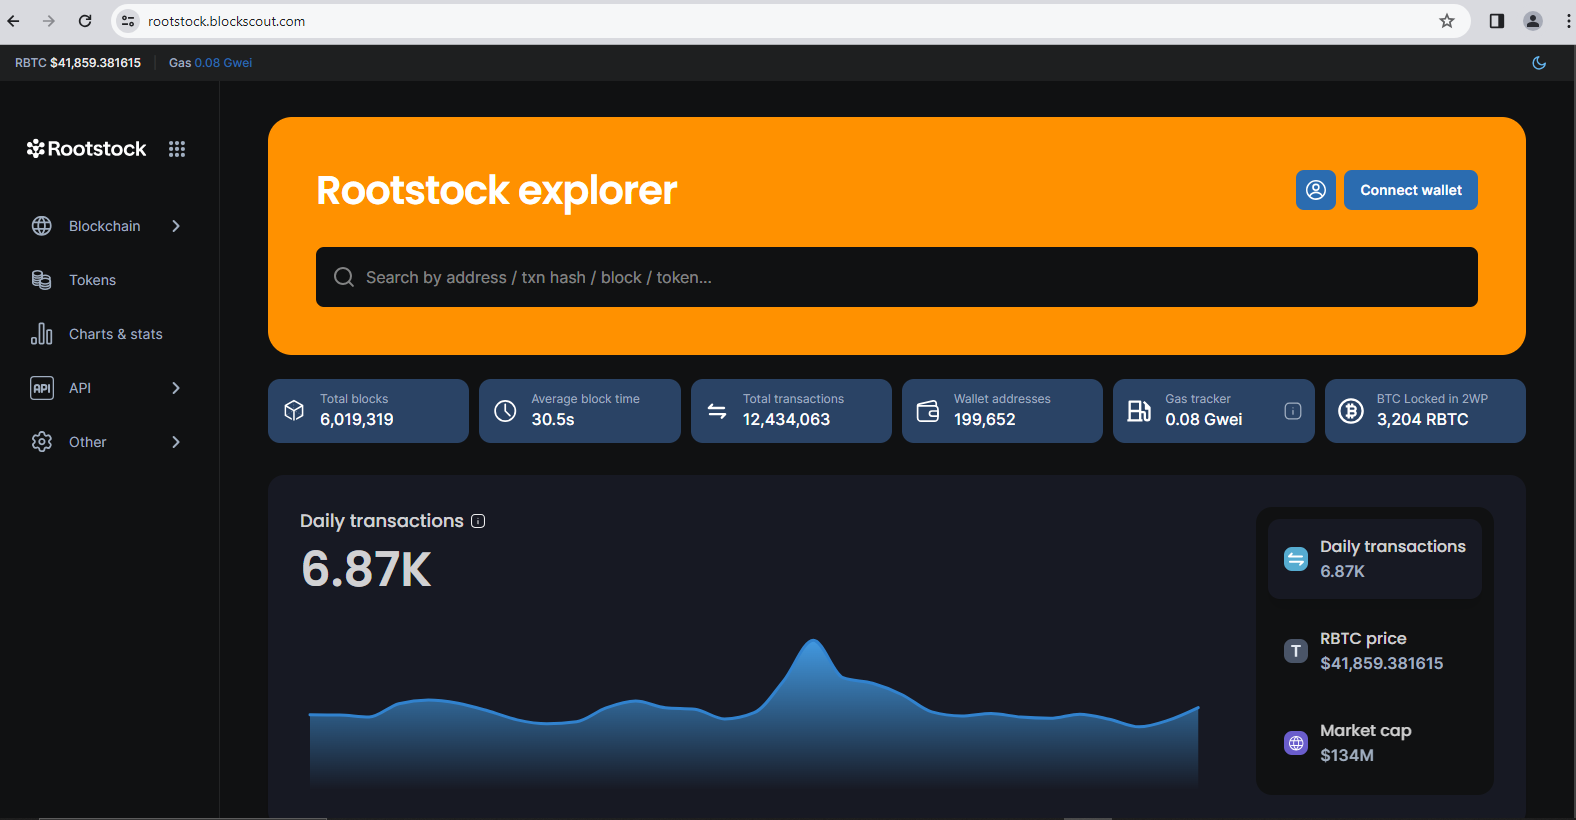The width and height of the screenshot is (1576, 820).
Task: Click the Connect wallet button
Action: pos(1410,190)
